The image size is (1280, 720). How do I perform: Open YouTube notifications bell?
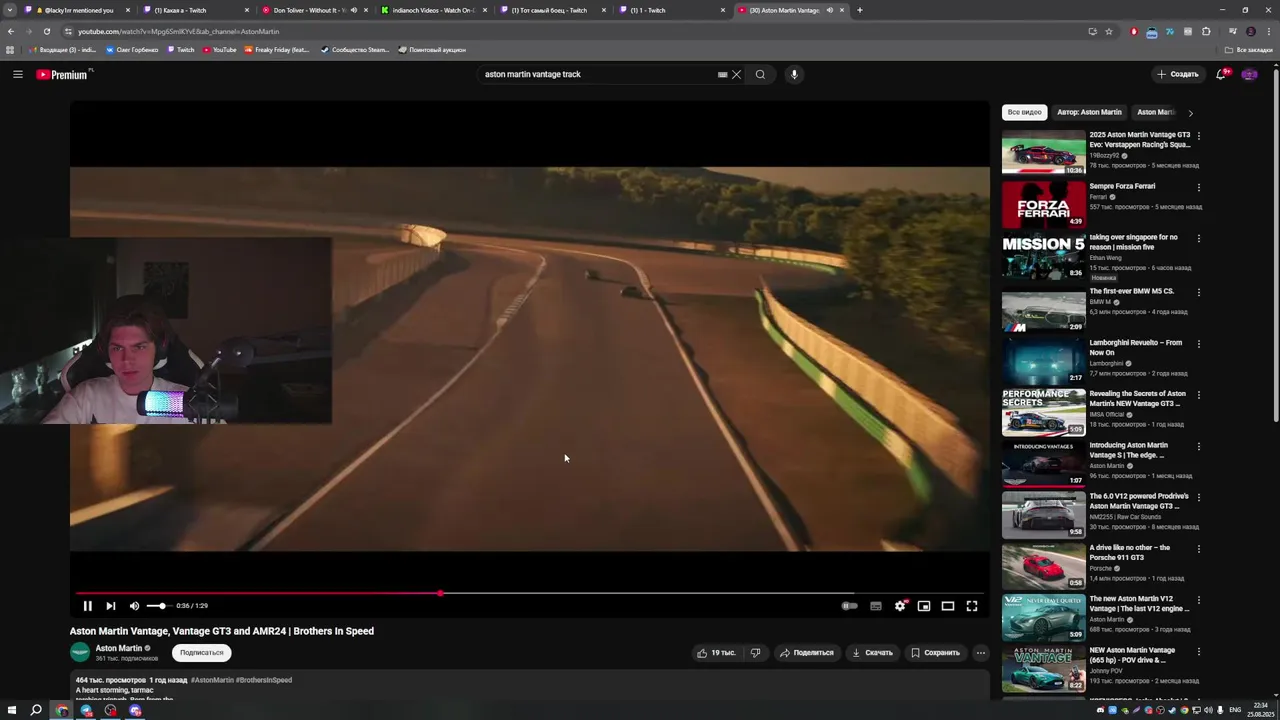pos(1221,74)
